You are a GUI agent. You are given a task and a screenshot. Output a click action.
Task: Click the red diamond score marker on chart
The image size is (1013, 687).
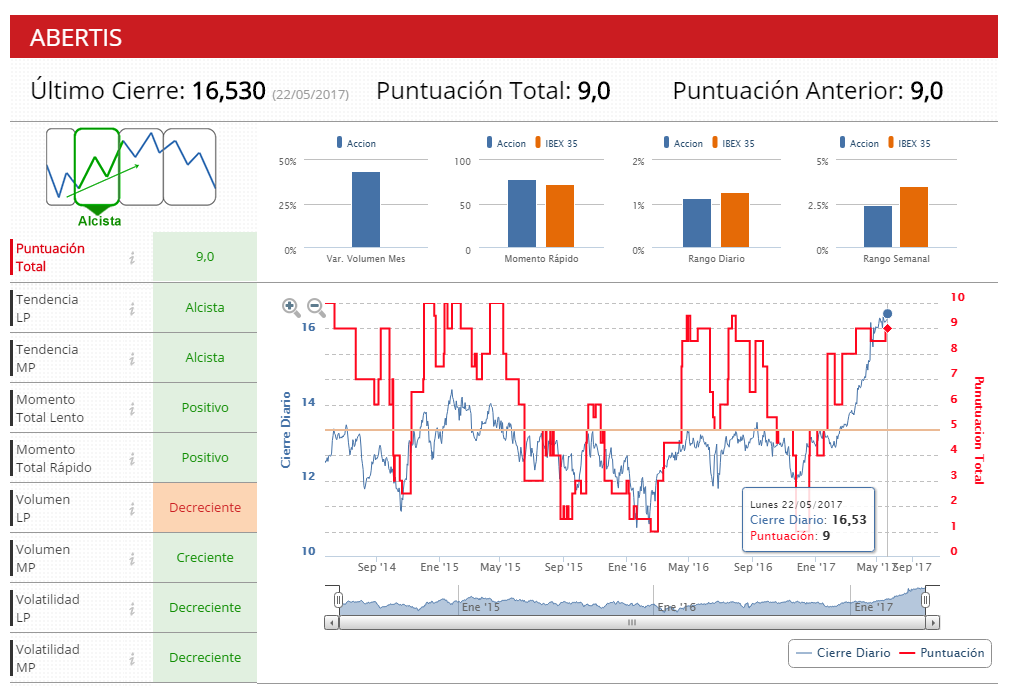pos(887,329)
